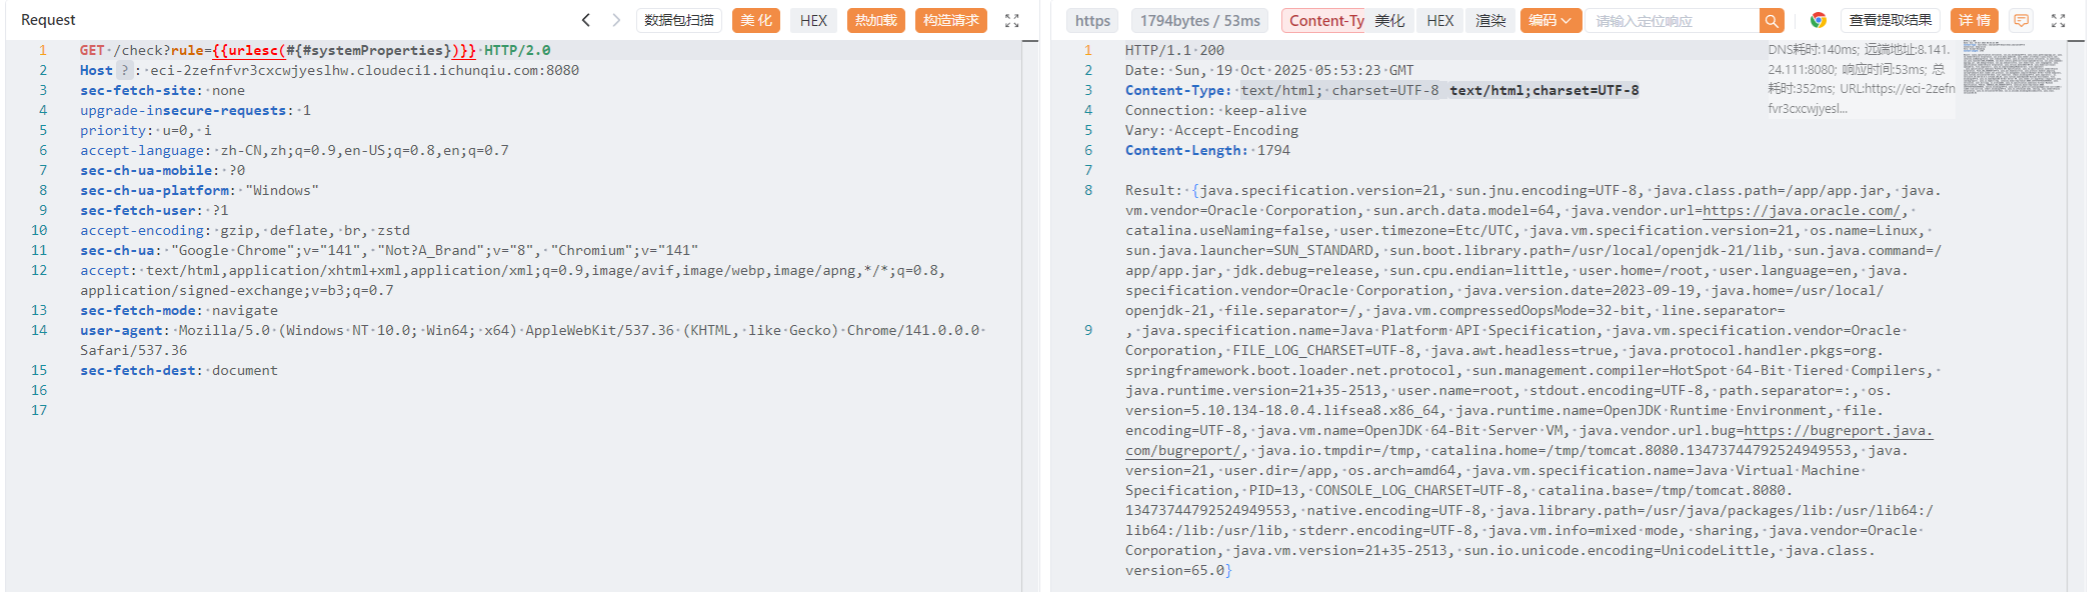Image resolution: width=2091 pixels, height=592 pixels.
Task: Toggle 美化 beautify in Request panel
Action: click(756, 20)
